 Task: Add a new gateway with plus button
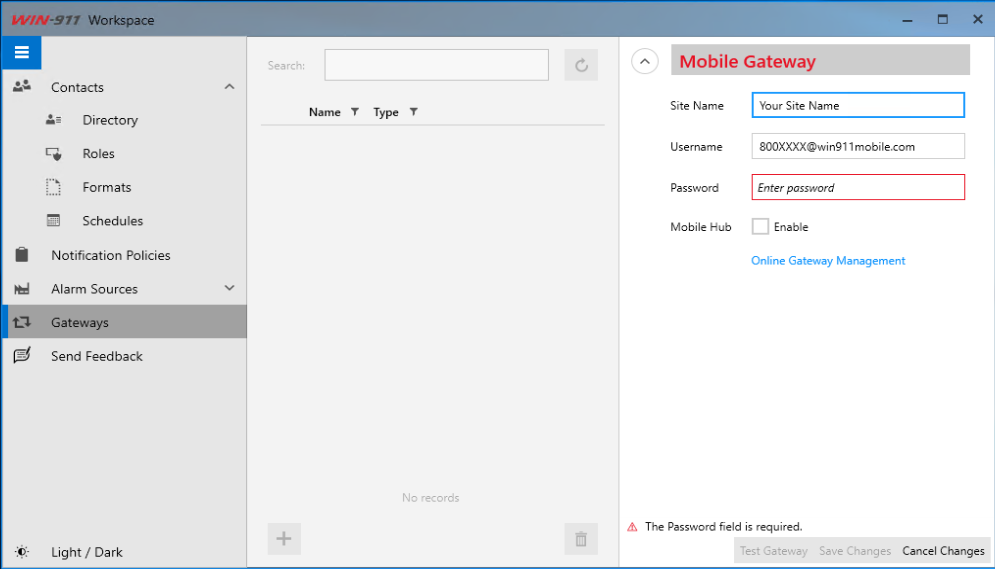[x=284, y=539]
